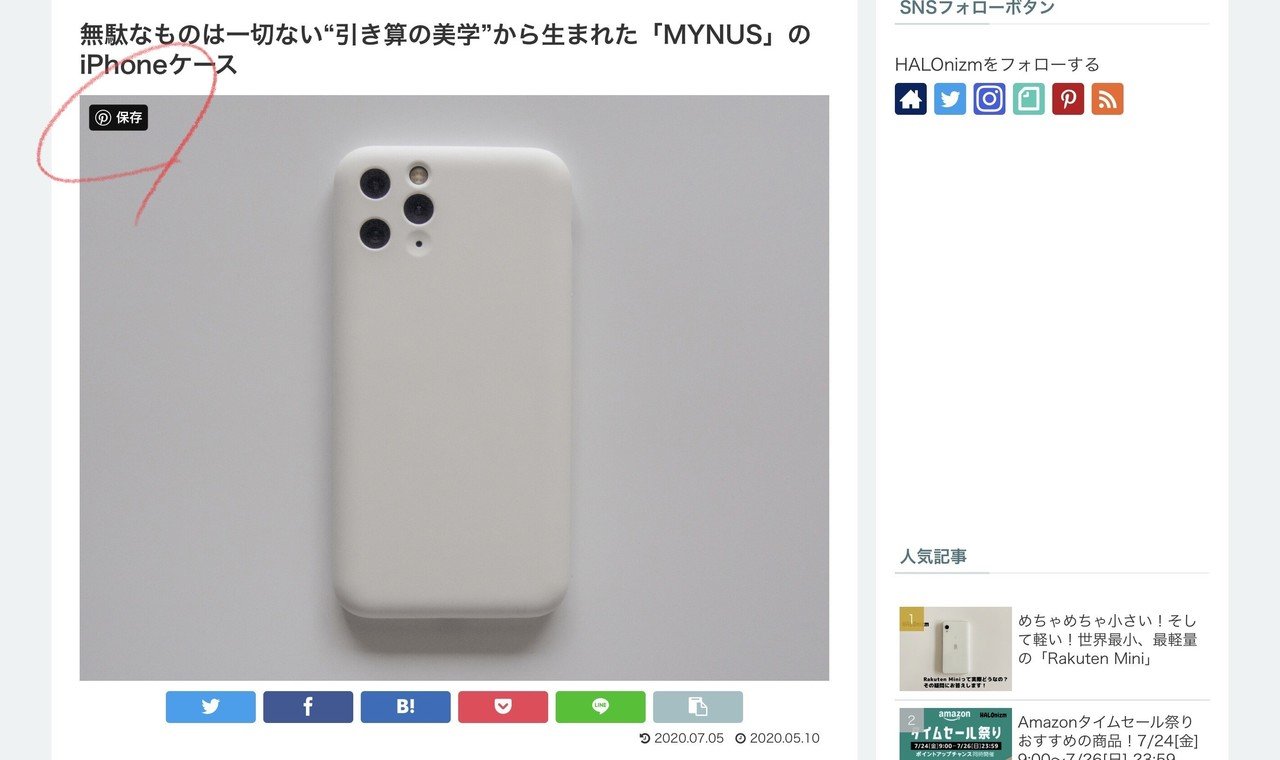Share article with the Facebook share button

308,707
